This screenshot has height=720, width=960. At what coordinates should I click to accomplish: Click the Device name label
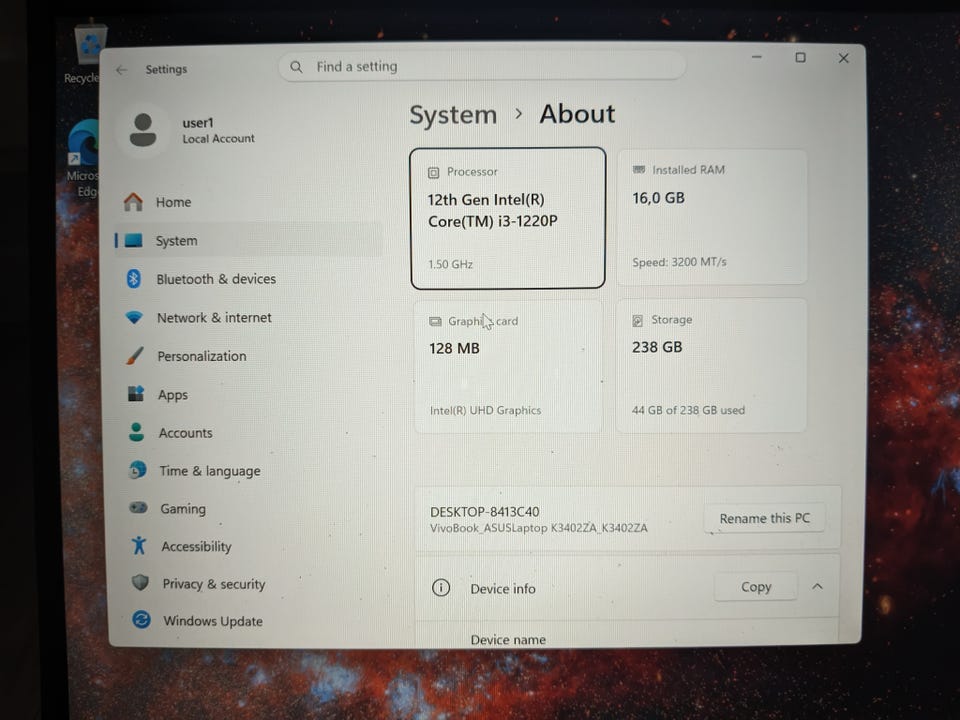(508, 639)
